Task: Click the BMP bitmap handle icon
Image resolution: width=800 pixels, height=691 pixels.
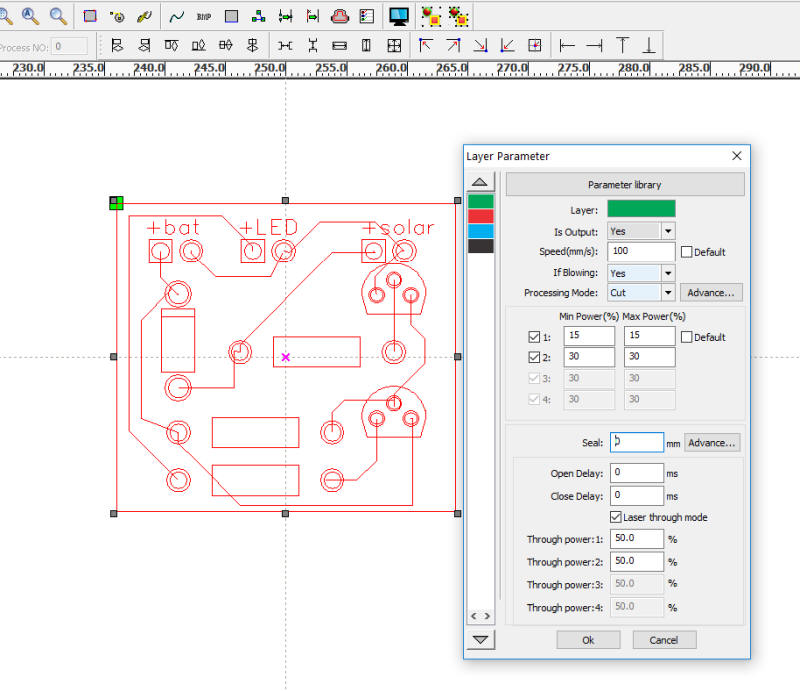Action: click(204, 16)
